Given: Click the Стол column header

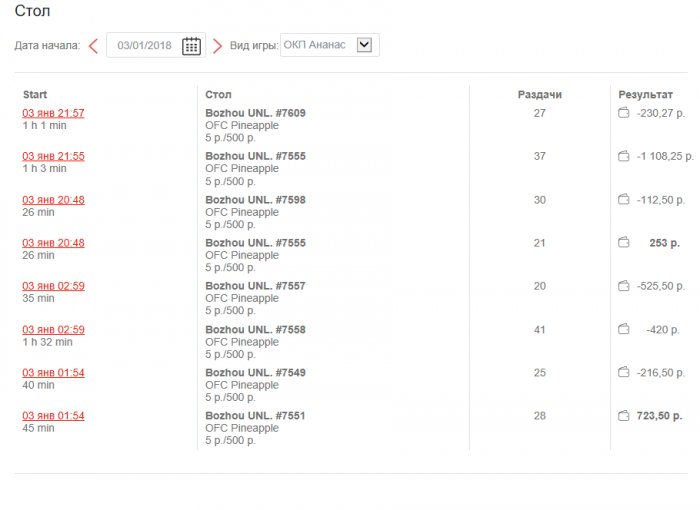Looking at the screenshot, I should pyautogui.click(x=218, y=95).
